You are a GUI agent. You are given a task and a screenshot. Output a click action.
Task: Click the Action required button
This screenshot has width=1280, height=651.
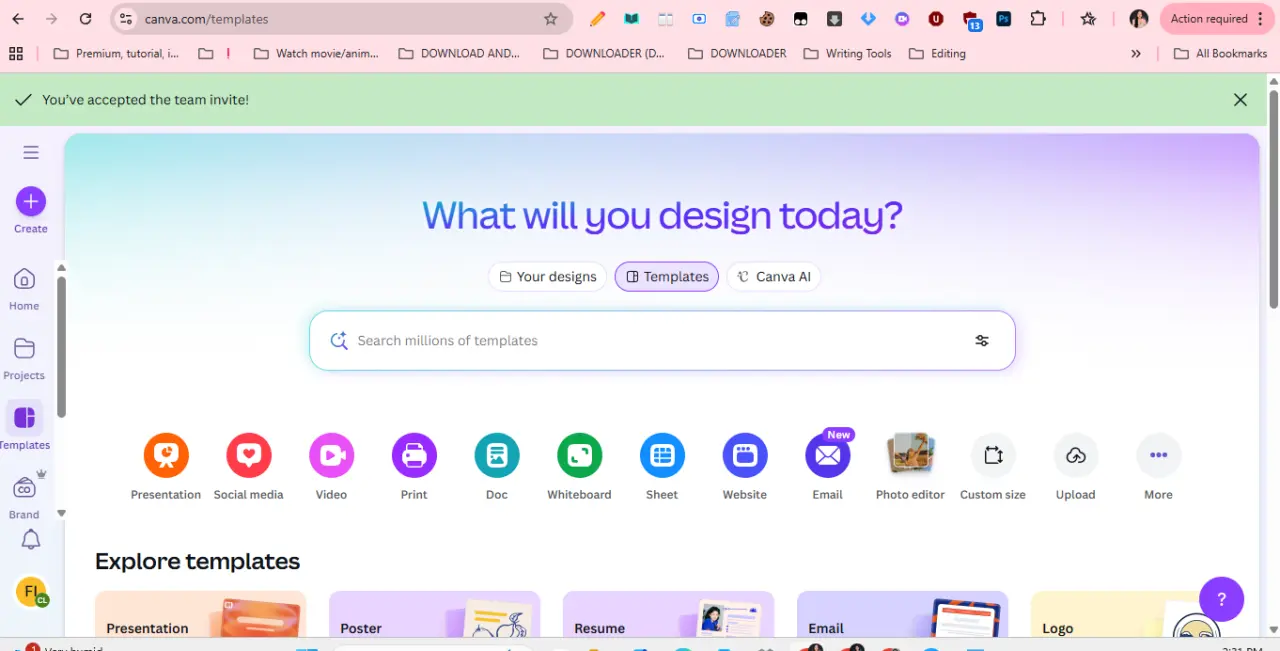coord(1215,19)
